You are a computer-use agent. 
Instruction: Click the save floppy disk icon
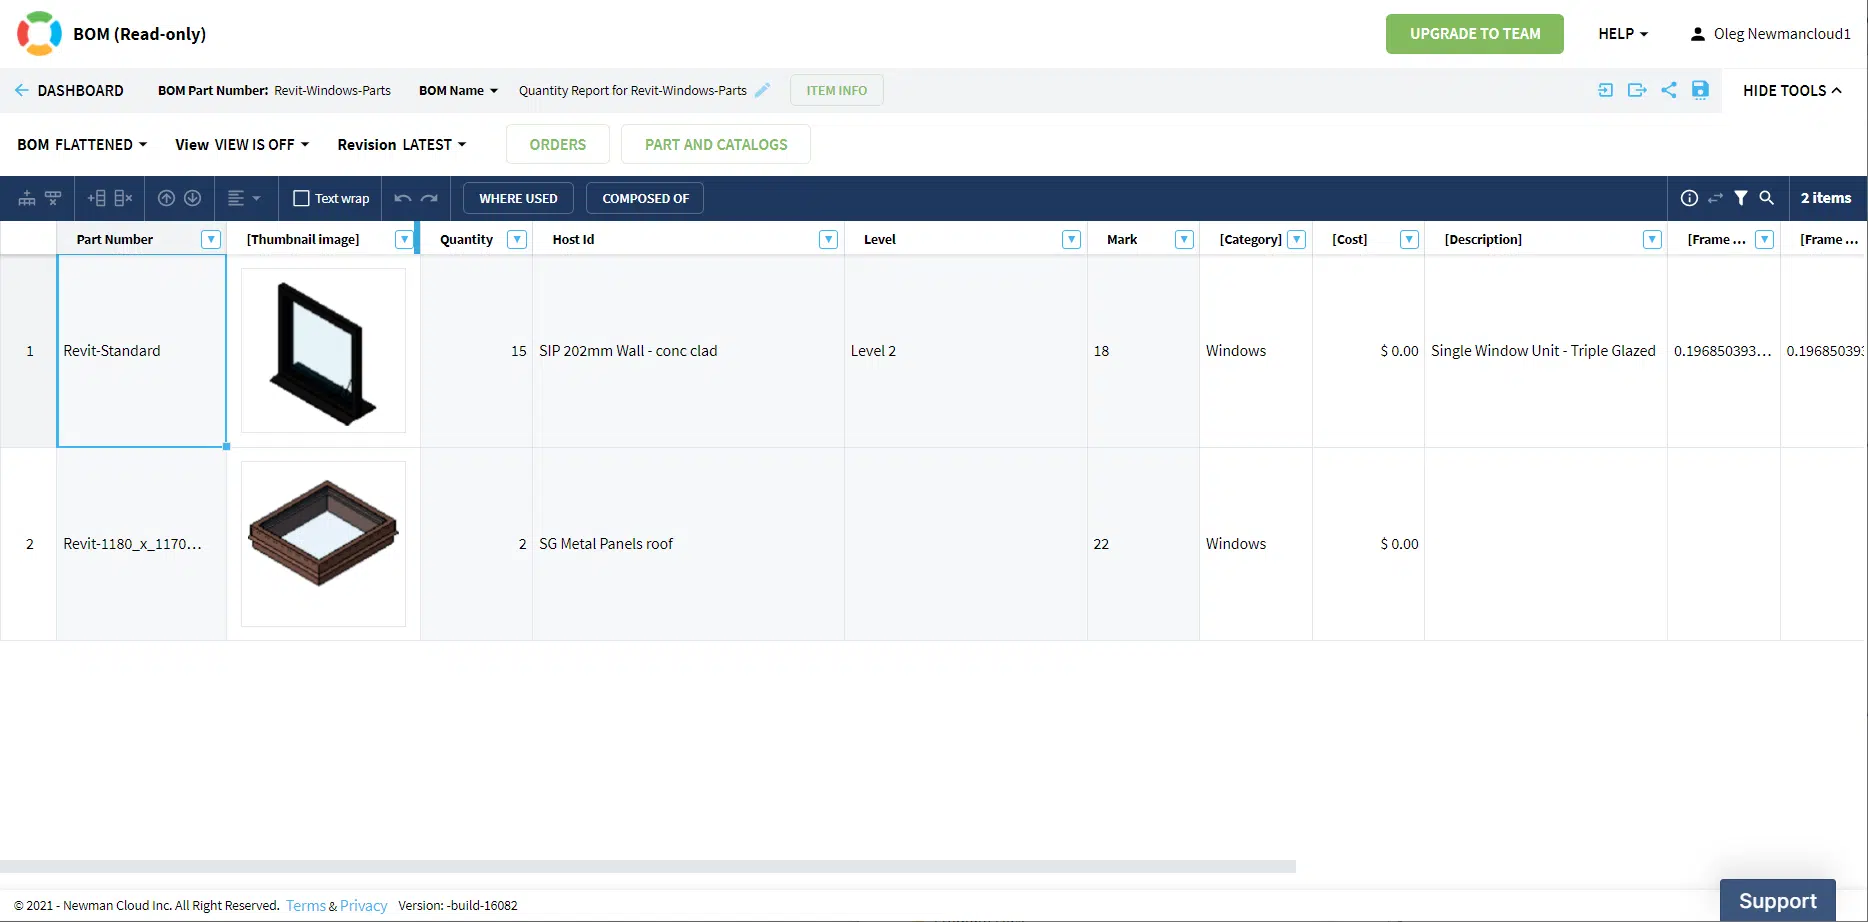click(1700, 90)
